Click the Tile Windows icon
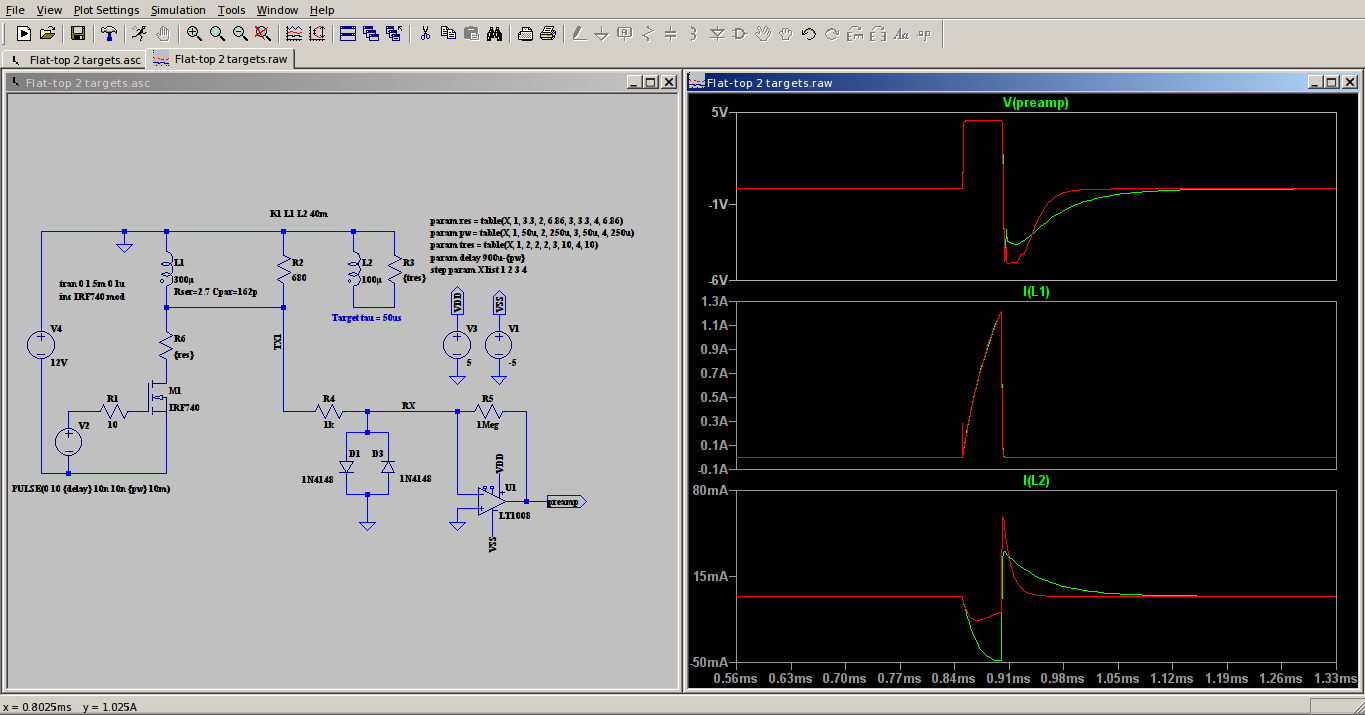The width and height of the screenshot is (1365, 715). pos(348,33)
